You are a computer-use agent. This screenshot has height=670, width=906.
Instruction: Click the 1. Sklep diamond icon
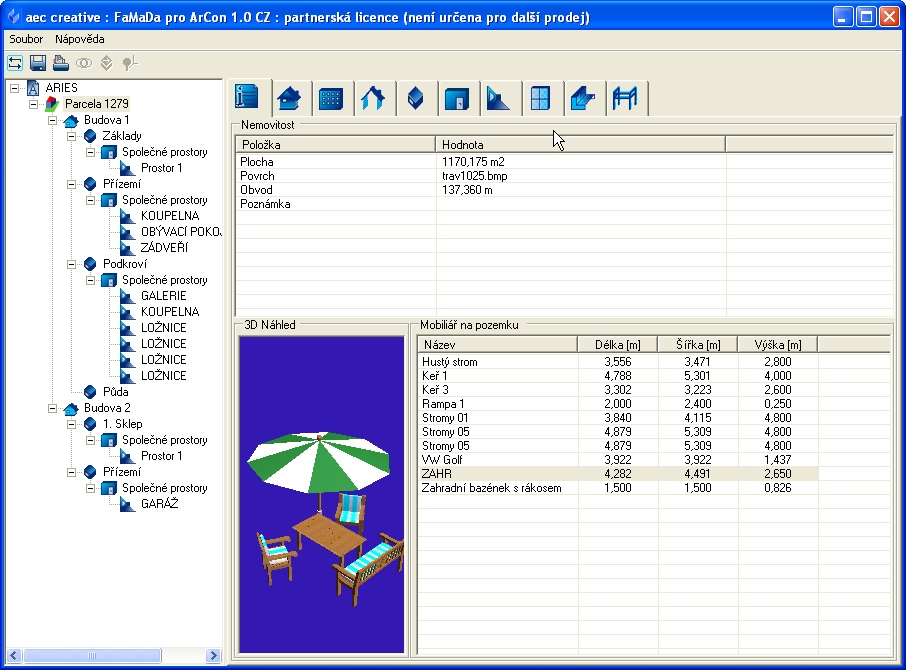90,425
